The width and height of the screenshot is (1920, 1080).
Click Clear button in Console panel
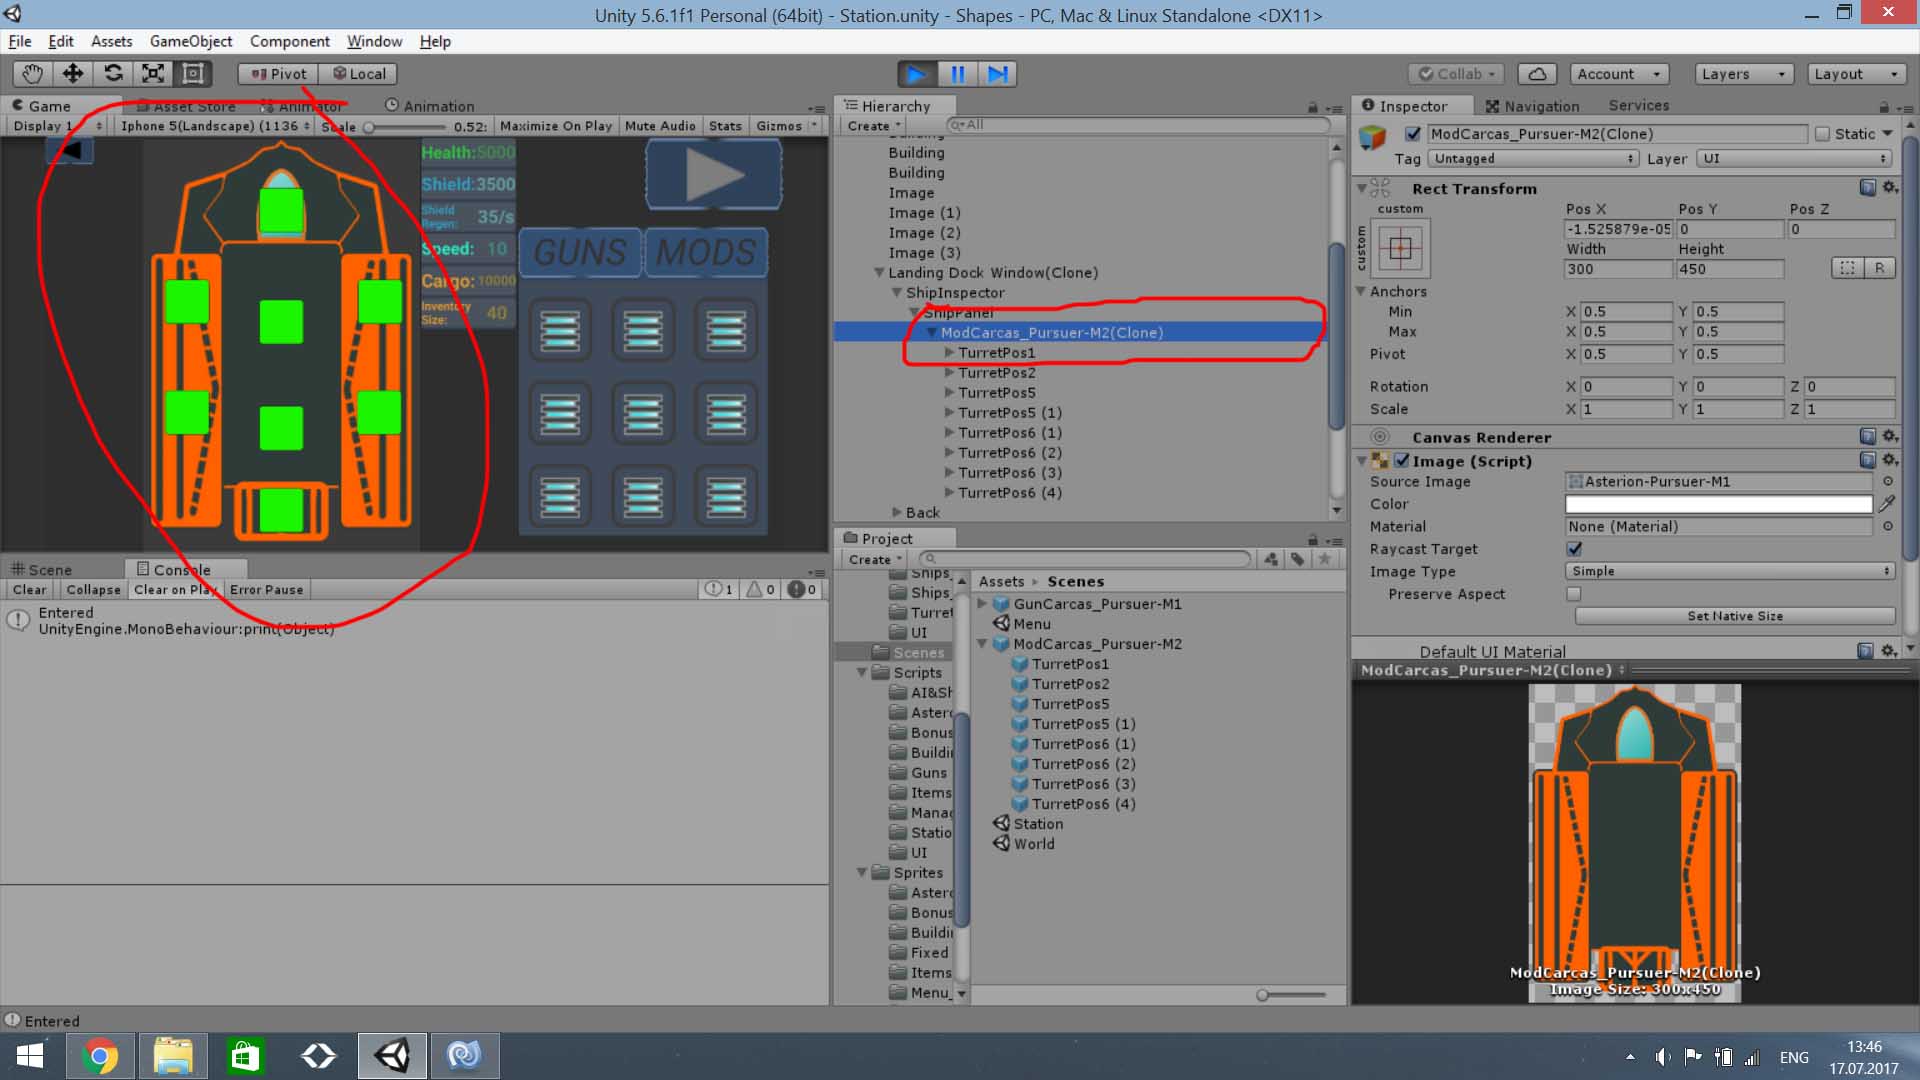tap(28, 589)
